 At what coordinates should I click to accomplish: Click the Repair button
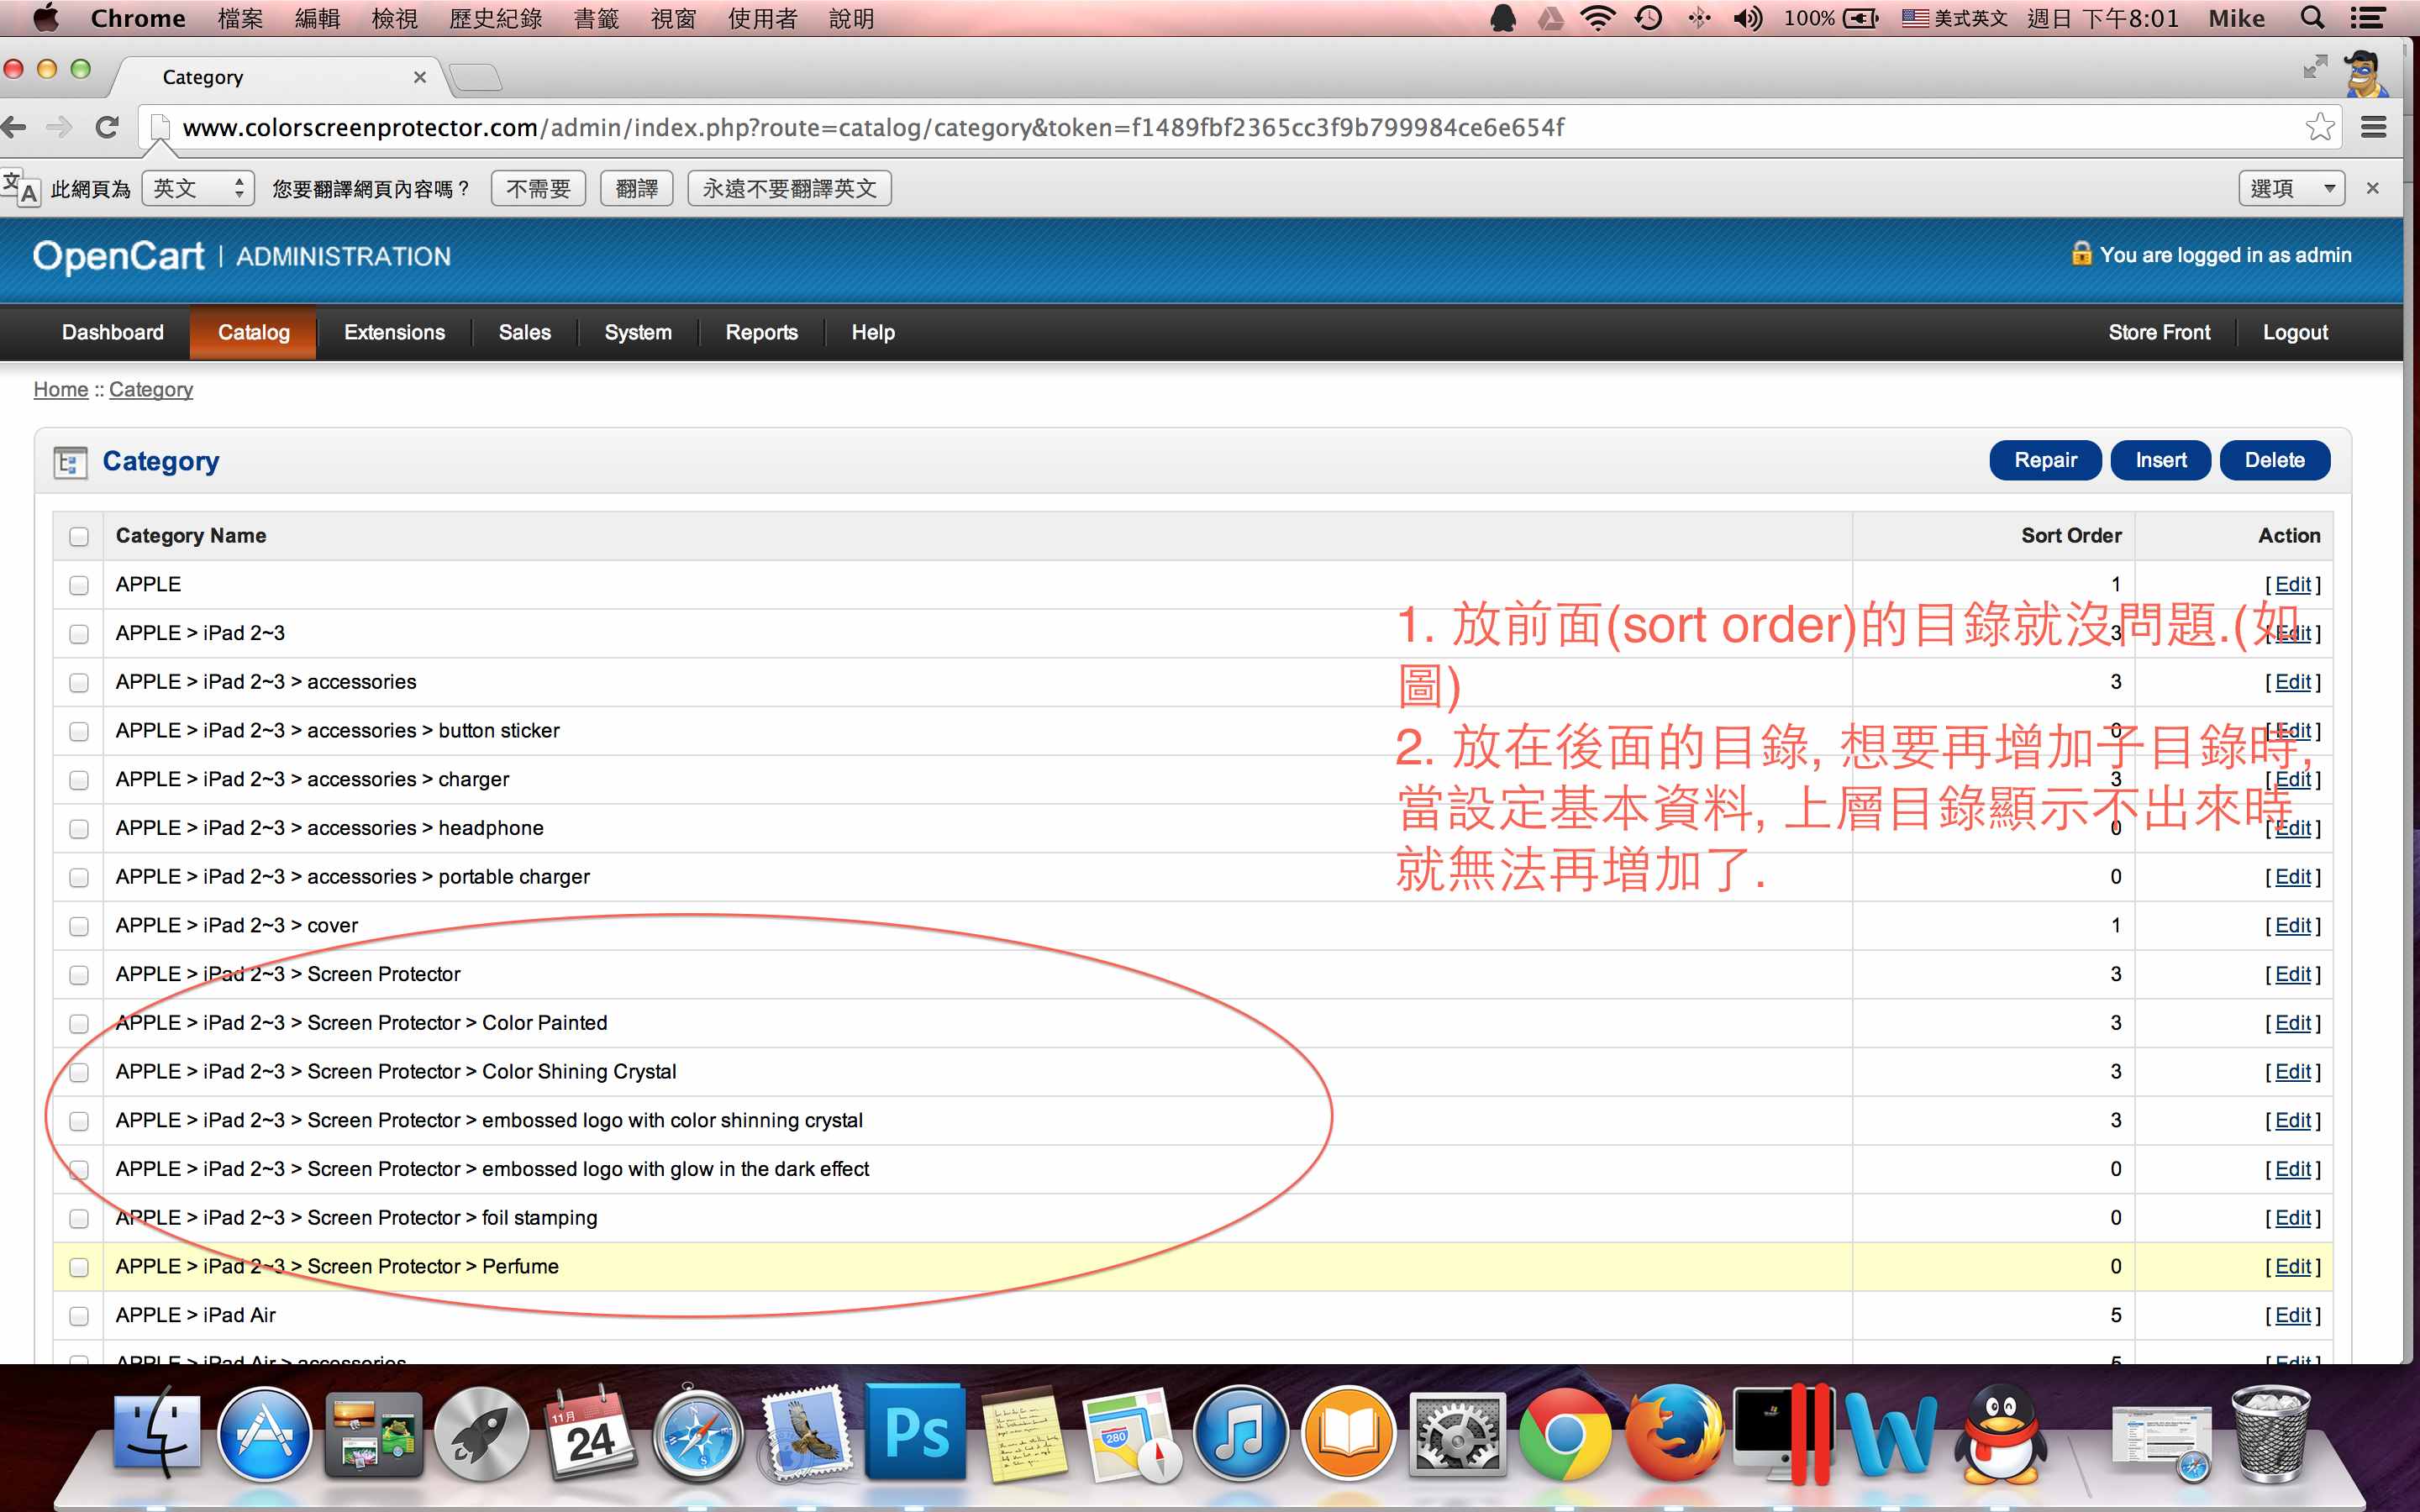pyautogui.click(x=2045, y=460)
